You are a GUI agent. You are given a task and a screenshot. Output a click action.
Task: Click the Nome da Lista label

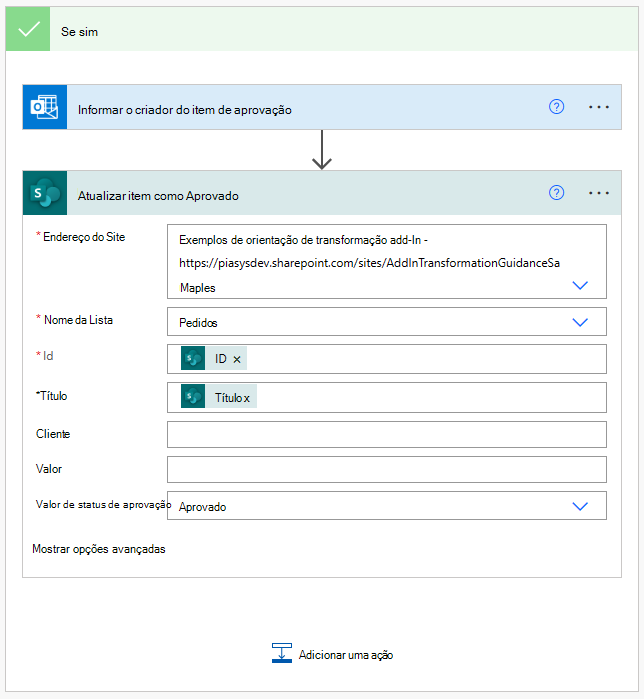(78, 320)
